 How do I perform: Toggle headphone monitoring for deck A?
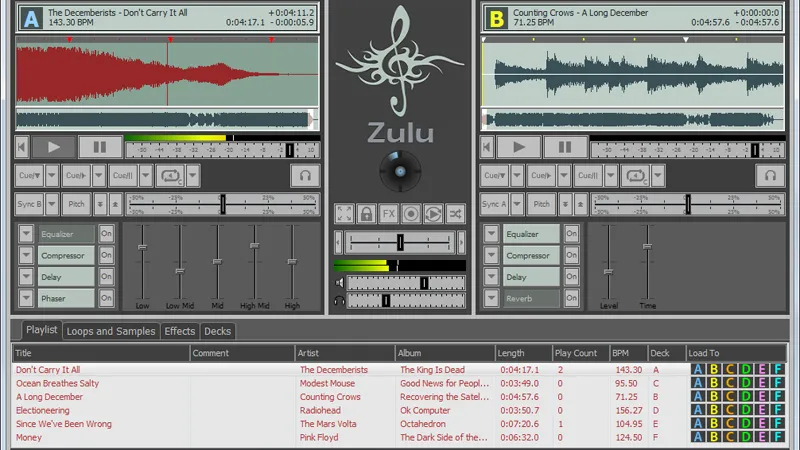[305, 176]
